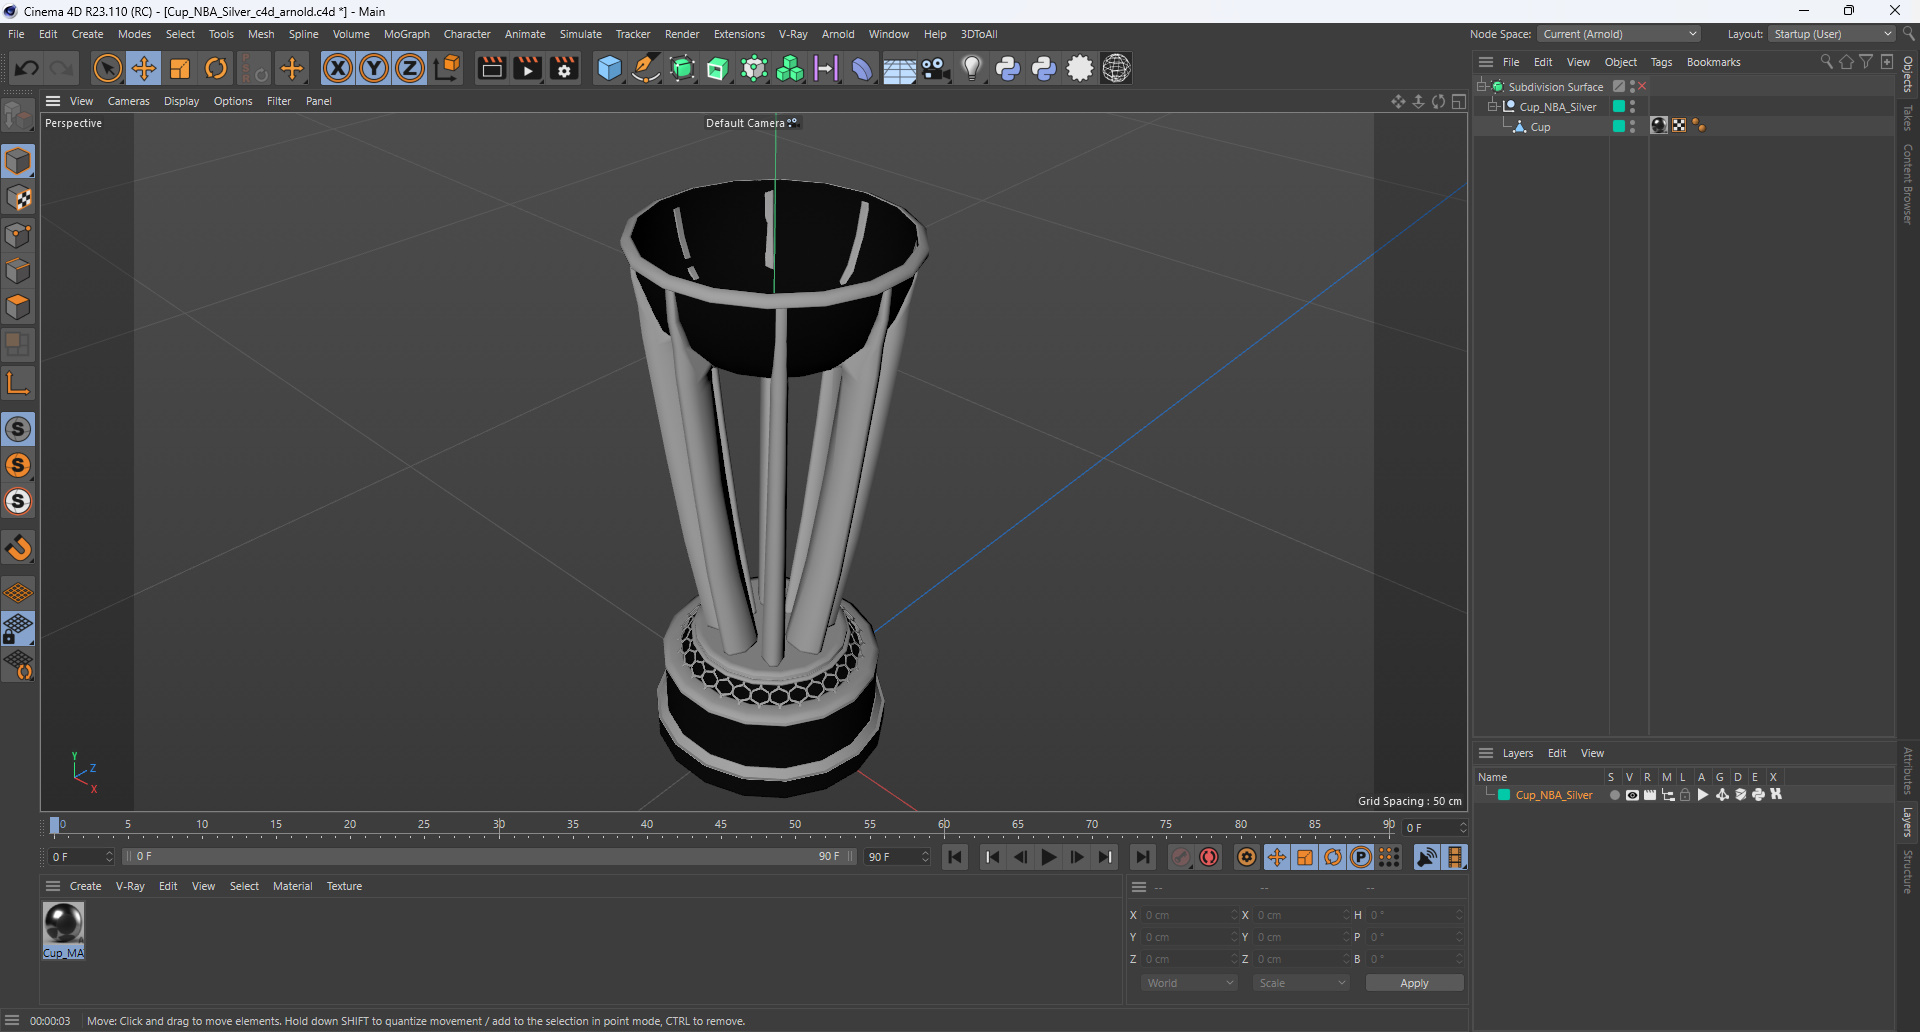
Task: Select the Cup object row
Action: coord(1540,127)
